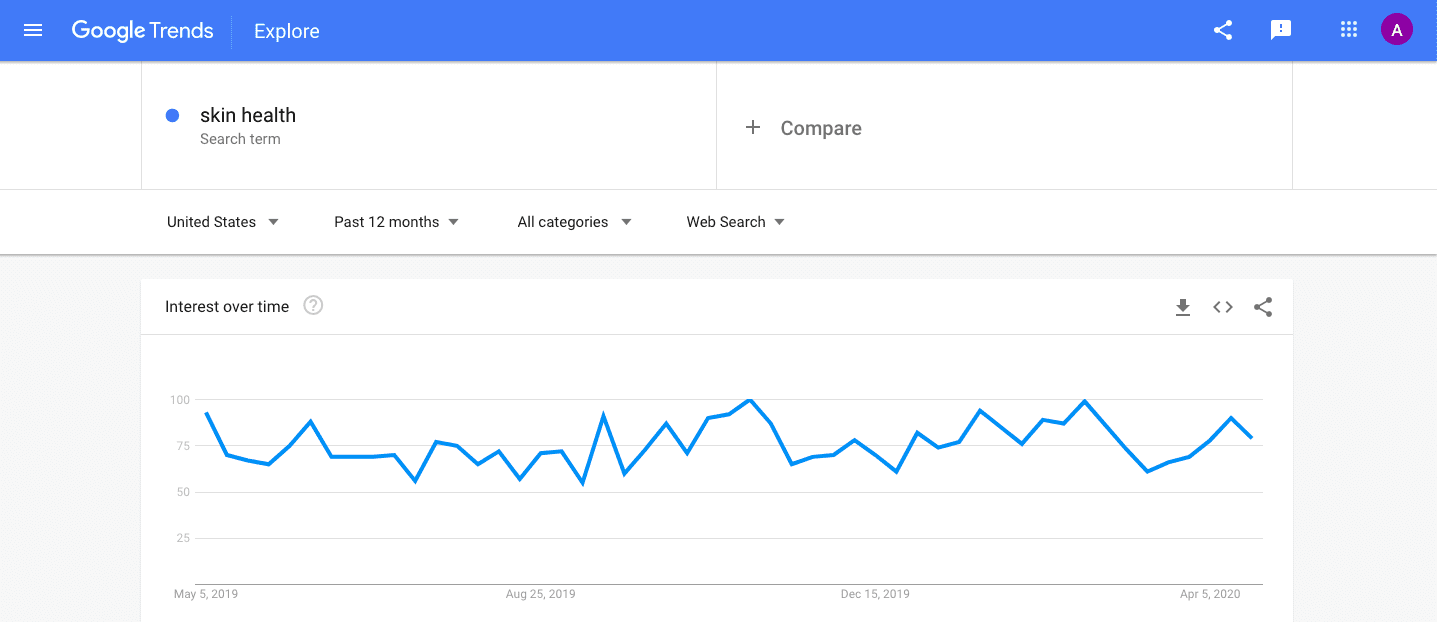Click the blue dot beside skin health

(x=172, y=116)
